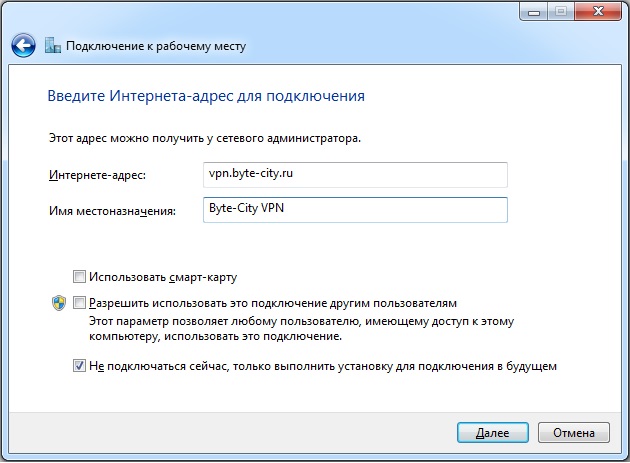Tick the 'Разрешить использовать это подключение' checkbox
This screenshot has width=630, height=463.
pyautogui.click(x=80, y=302)
